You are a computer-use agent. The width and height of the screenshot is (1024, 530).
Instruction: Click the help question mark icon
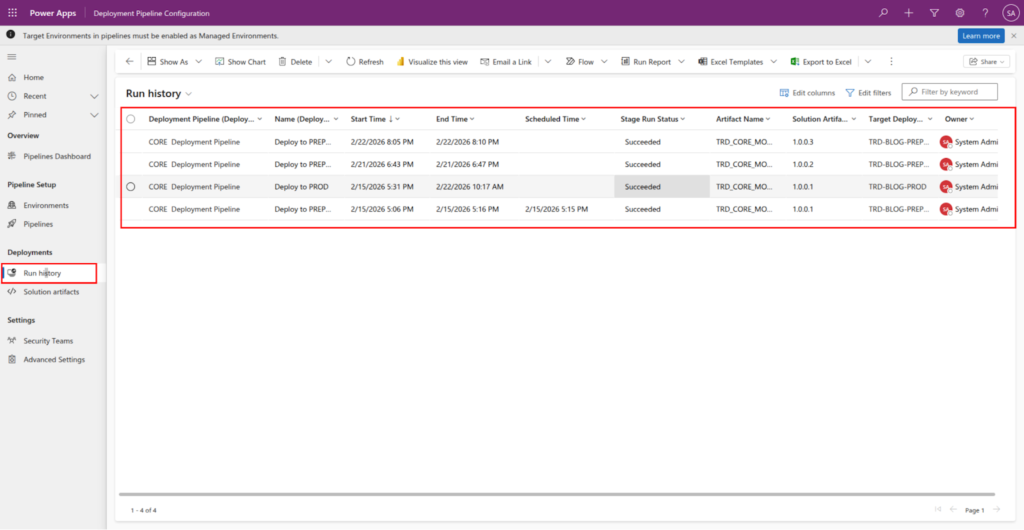[x=985, y=13]
